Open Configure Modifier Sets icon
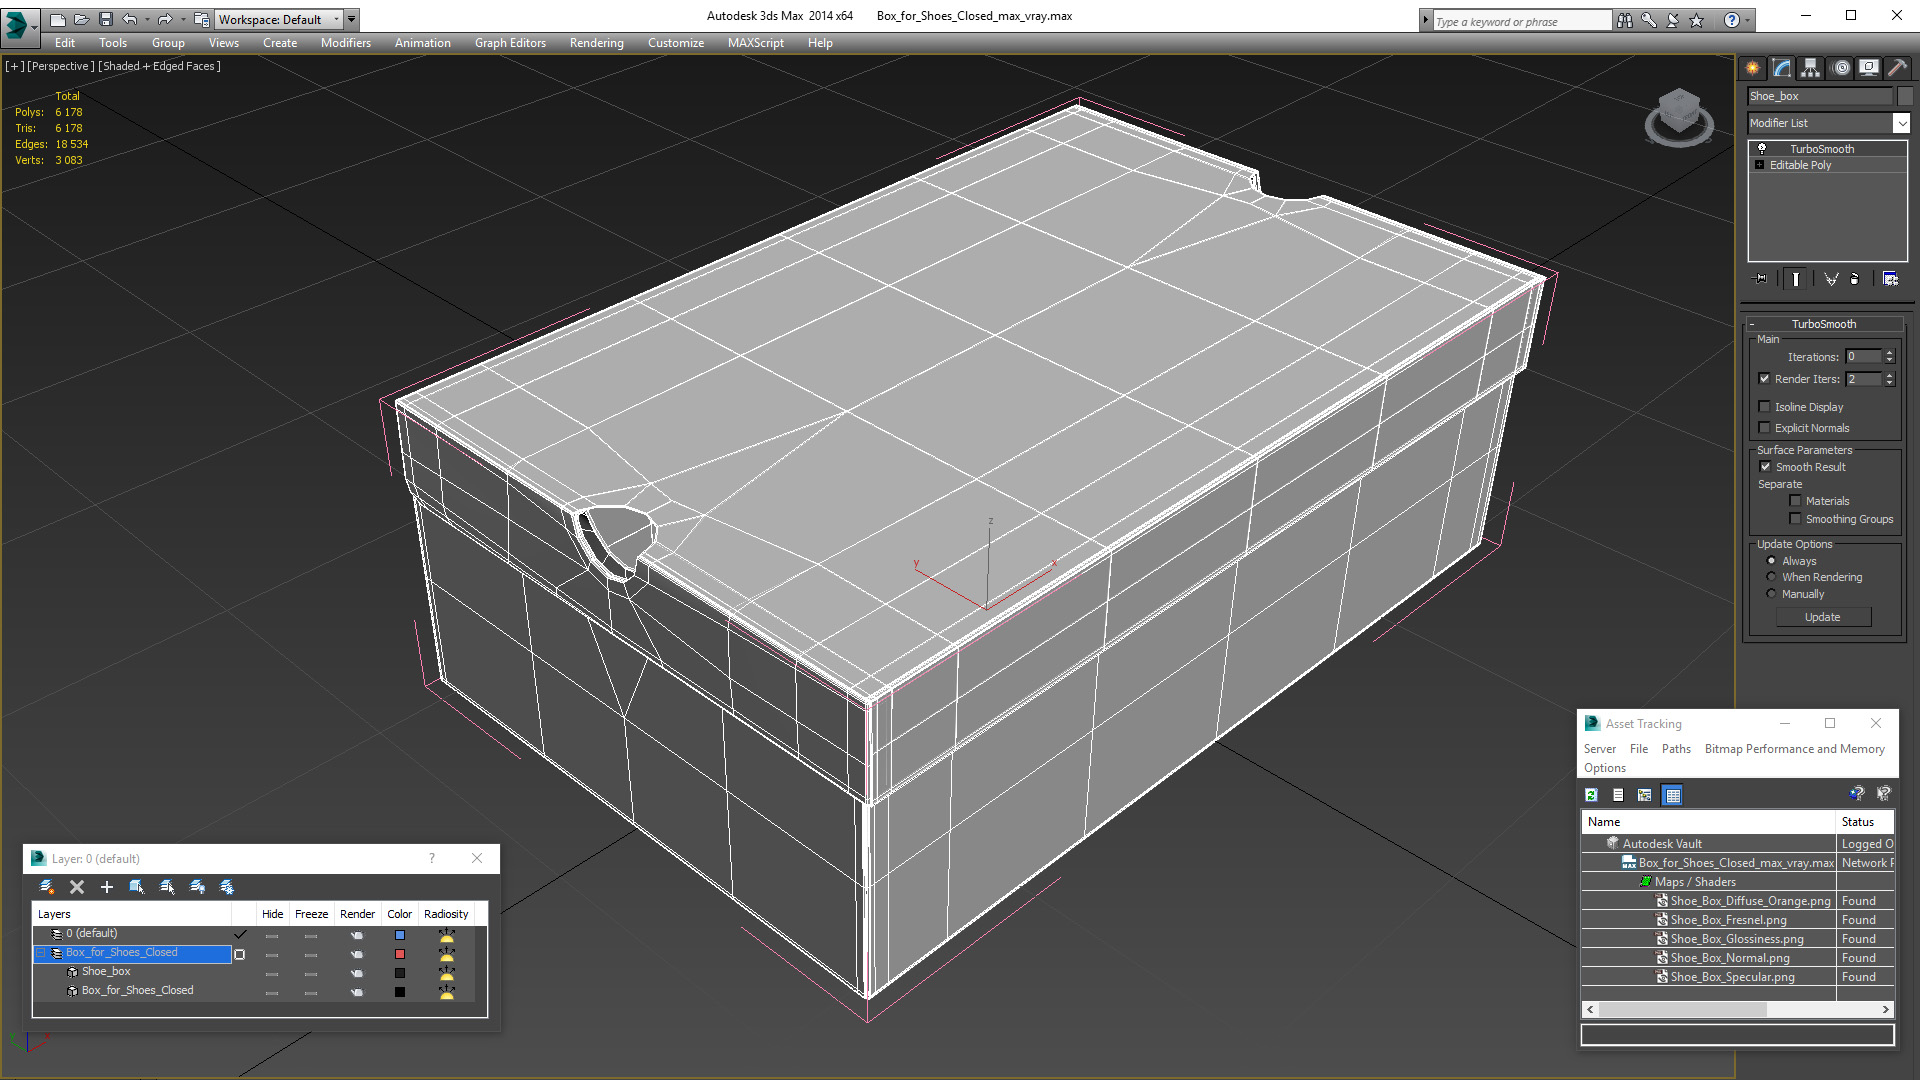1920x1080 pixels. [x=1890, y=279]
